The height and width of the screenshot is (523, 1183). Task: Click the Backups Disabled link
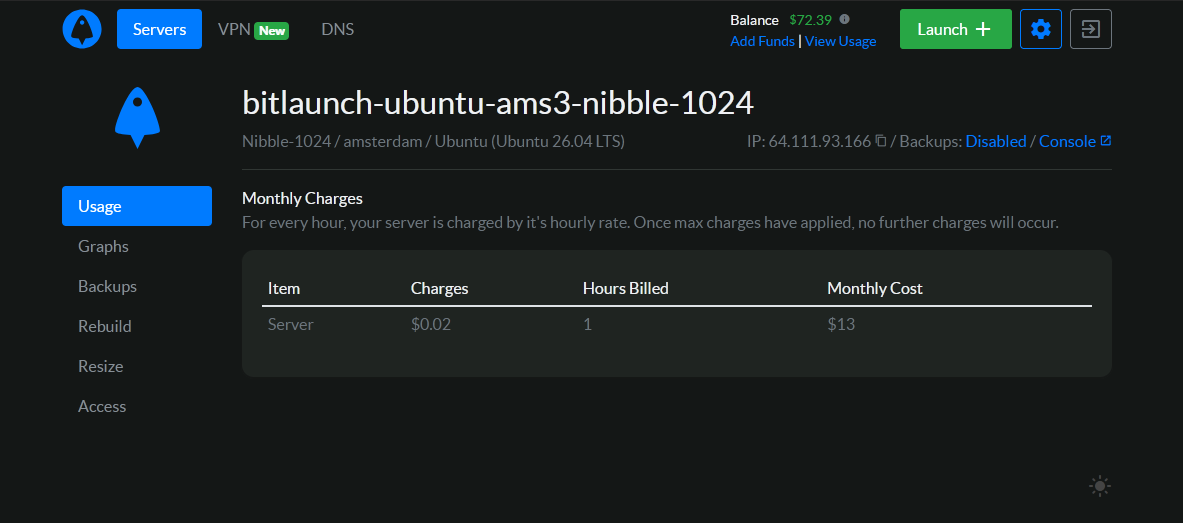(996, 141)
